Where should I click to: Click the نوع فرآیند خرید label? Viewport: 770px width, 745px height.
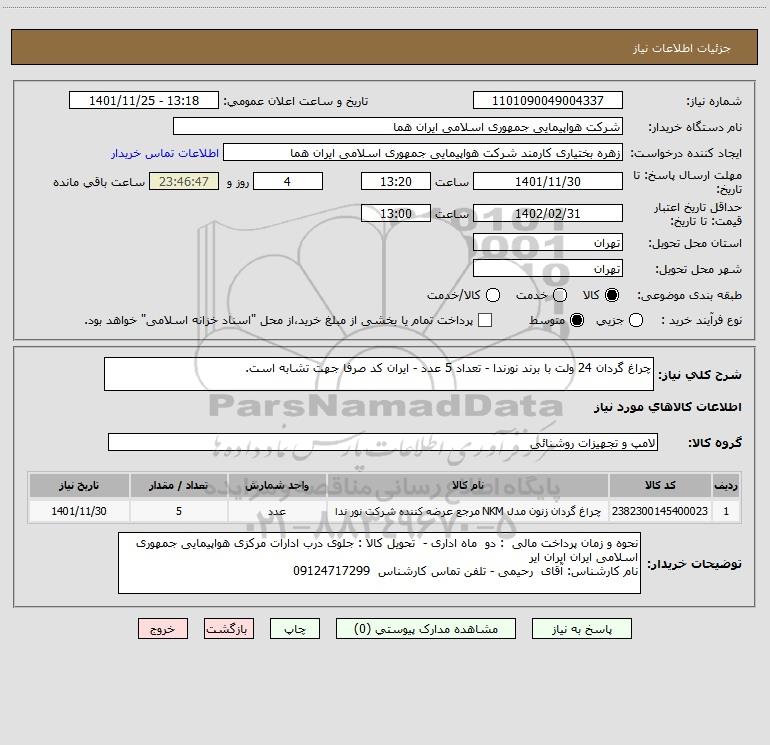tap(701, 320)
